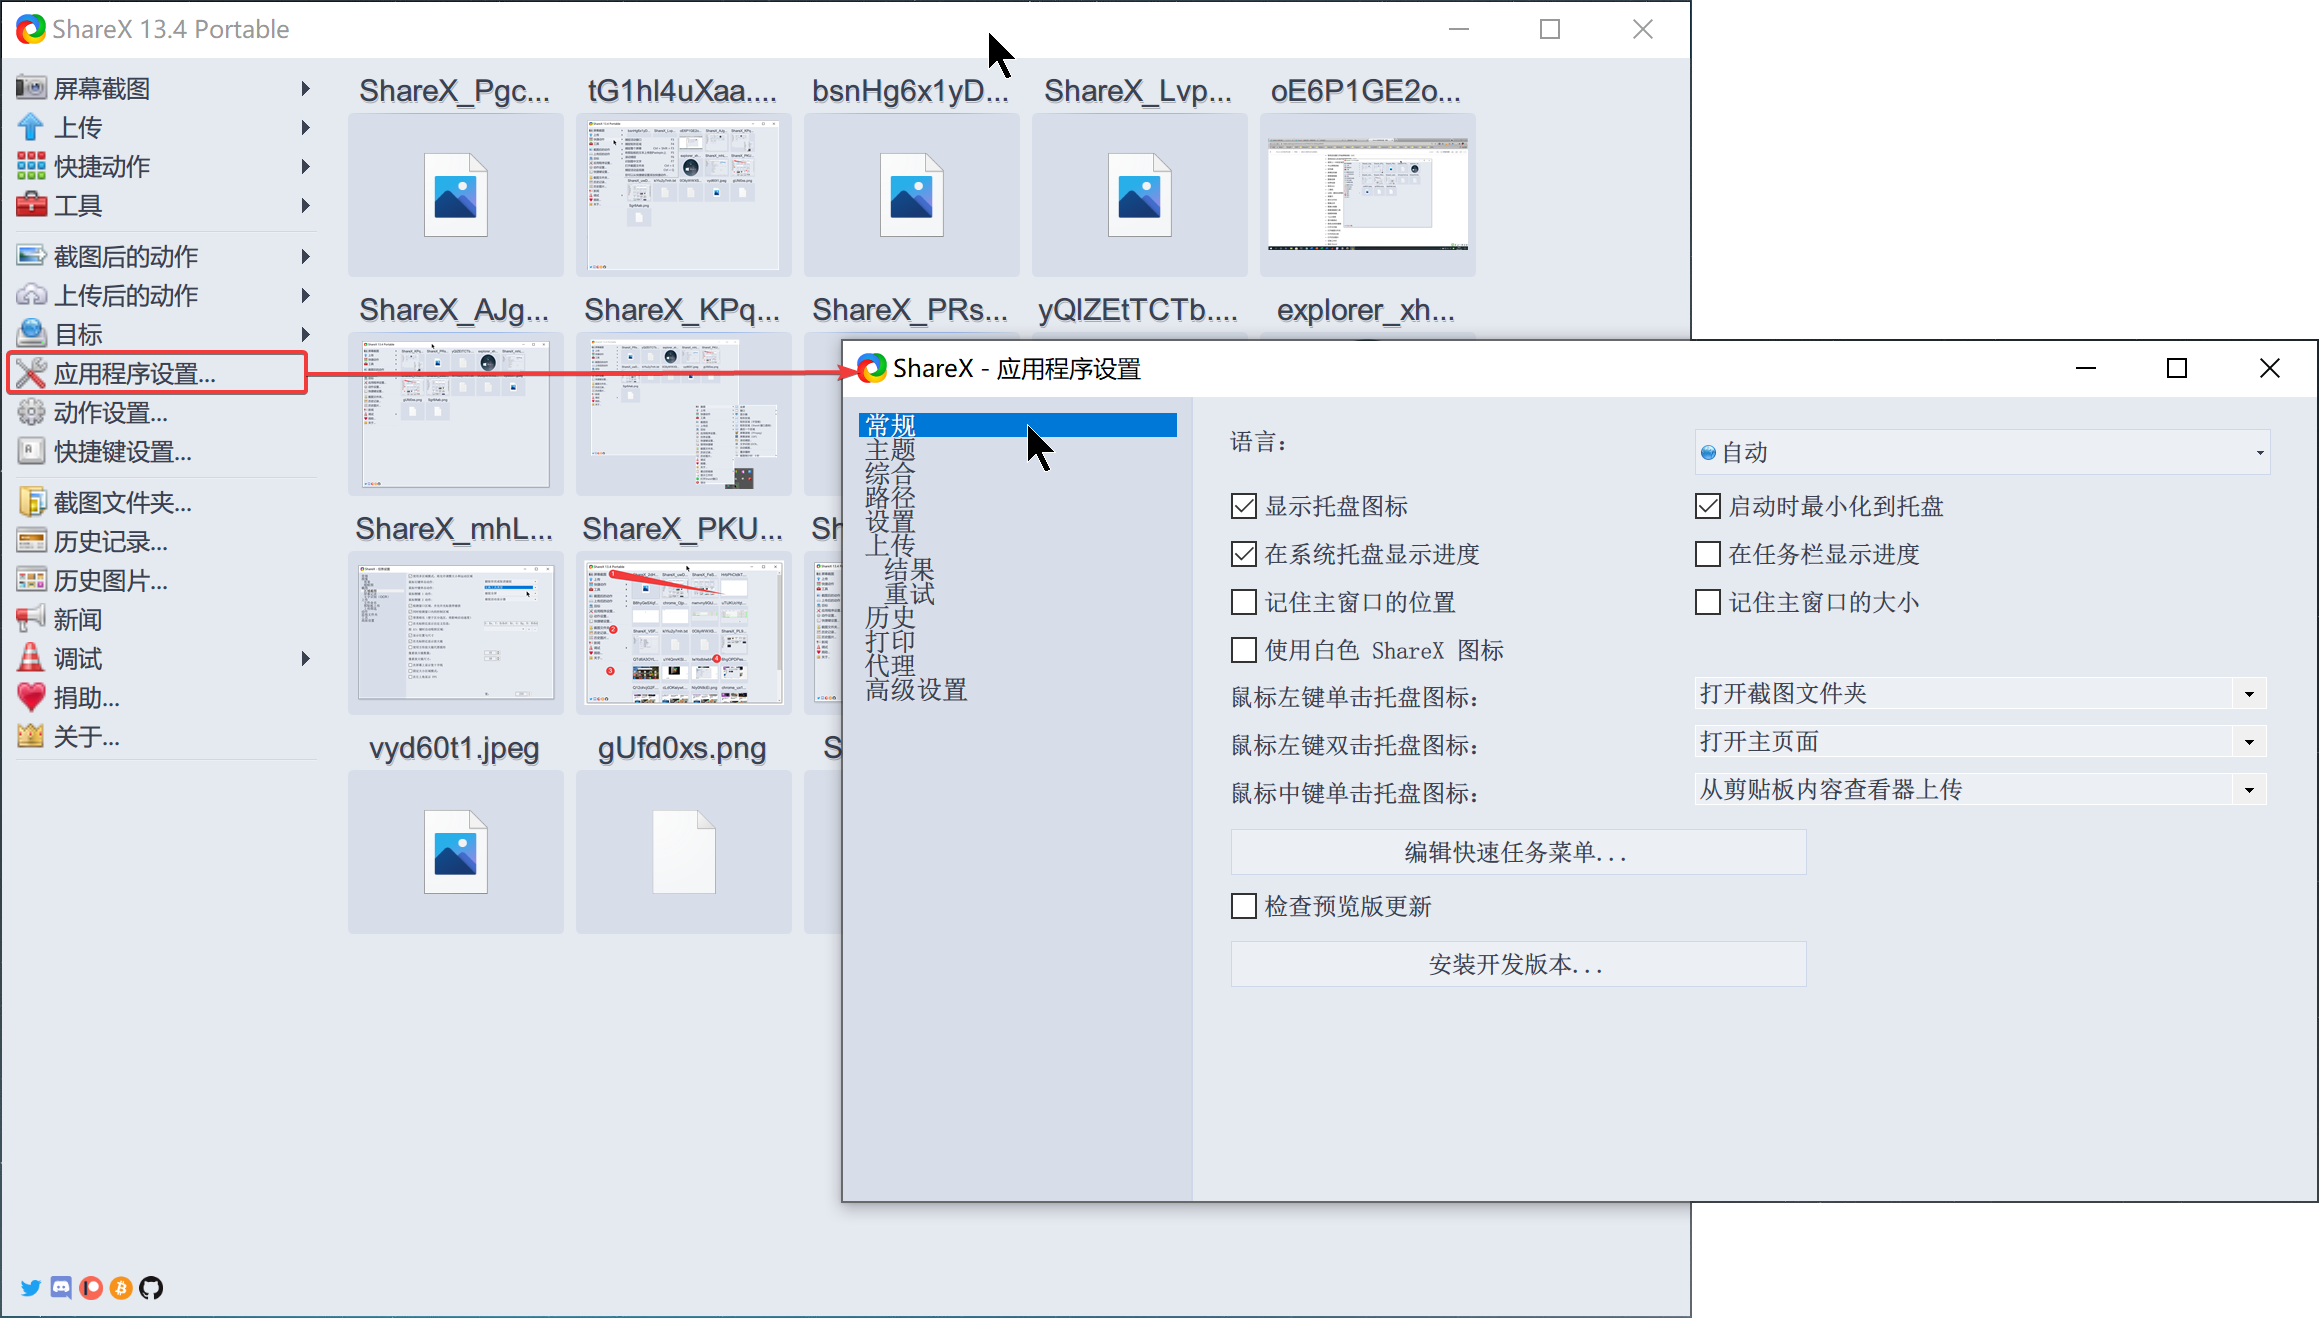Expand the 上传 submenu arrow

[x=305, y=127]
